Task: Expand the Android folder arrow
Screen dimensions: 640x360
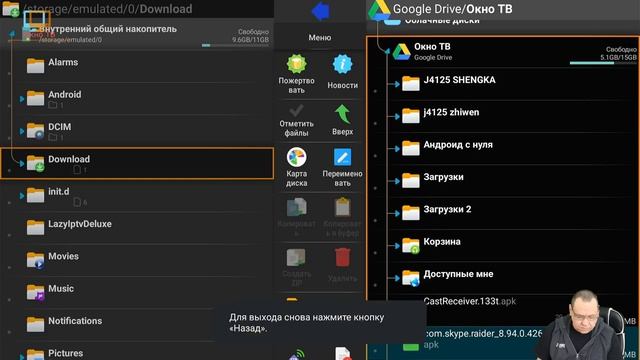Action: pos(22,99)
